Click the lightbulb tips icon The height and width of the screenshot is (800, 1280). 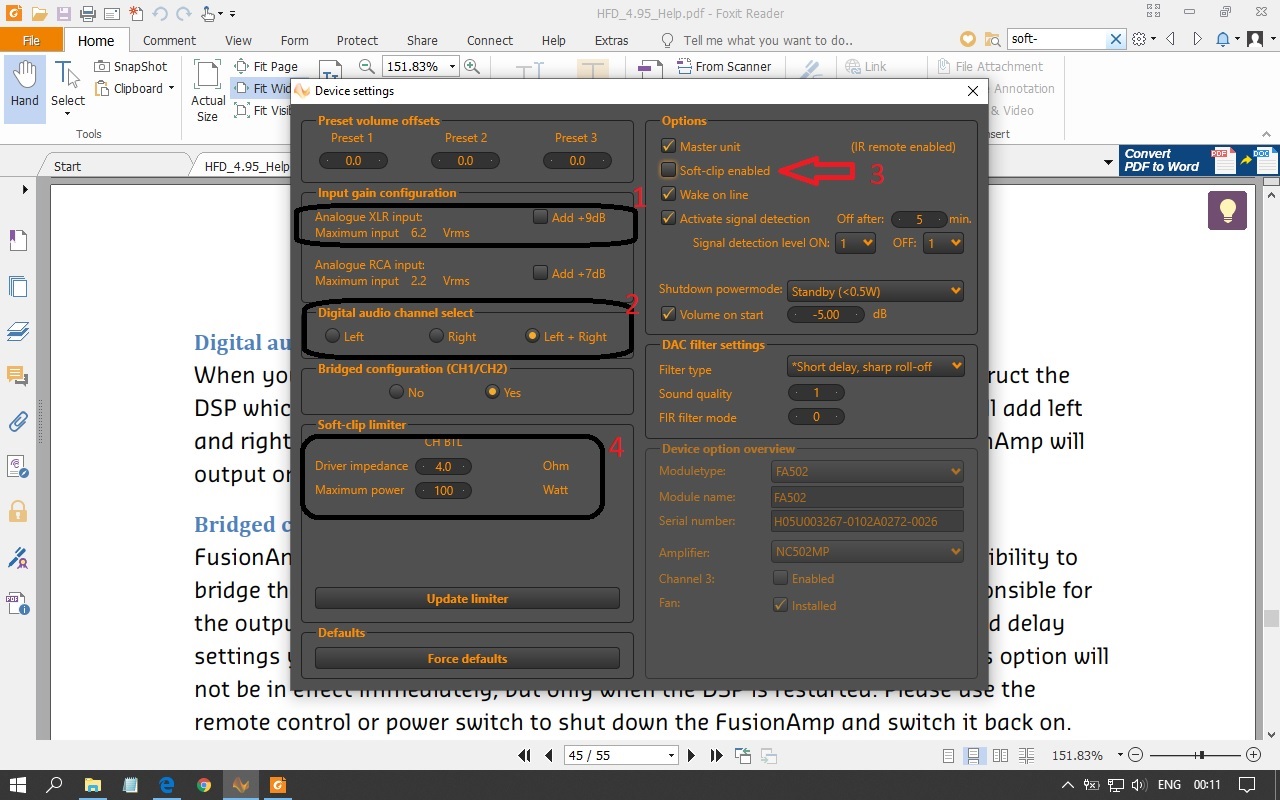tap(1227, 210)
